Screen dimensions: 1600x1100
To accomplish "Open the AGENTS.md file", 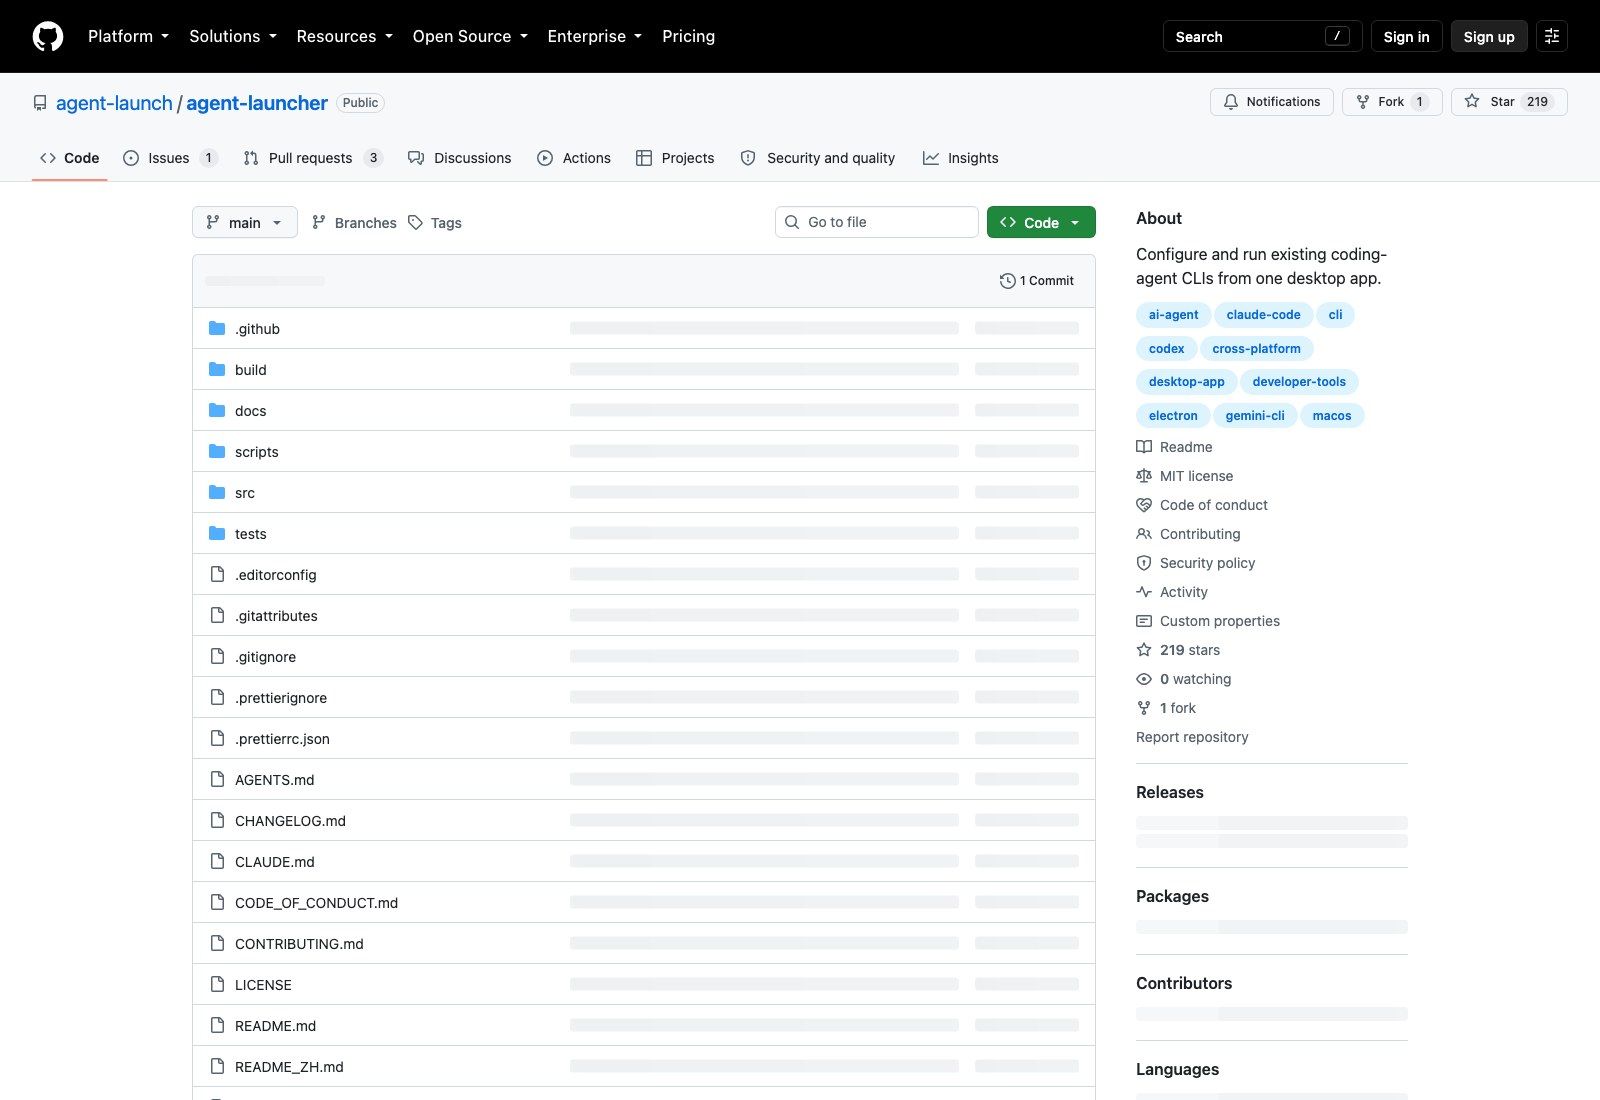I will (274, 780).
